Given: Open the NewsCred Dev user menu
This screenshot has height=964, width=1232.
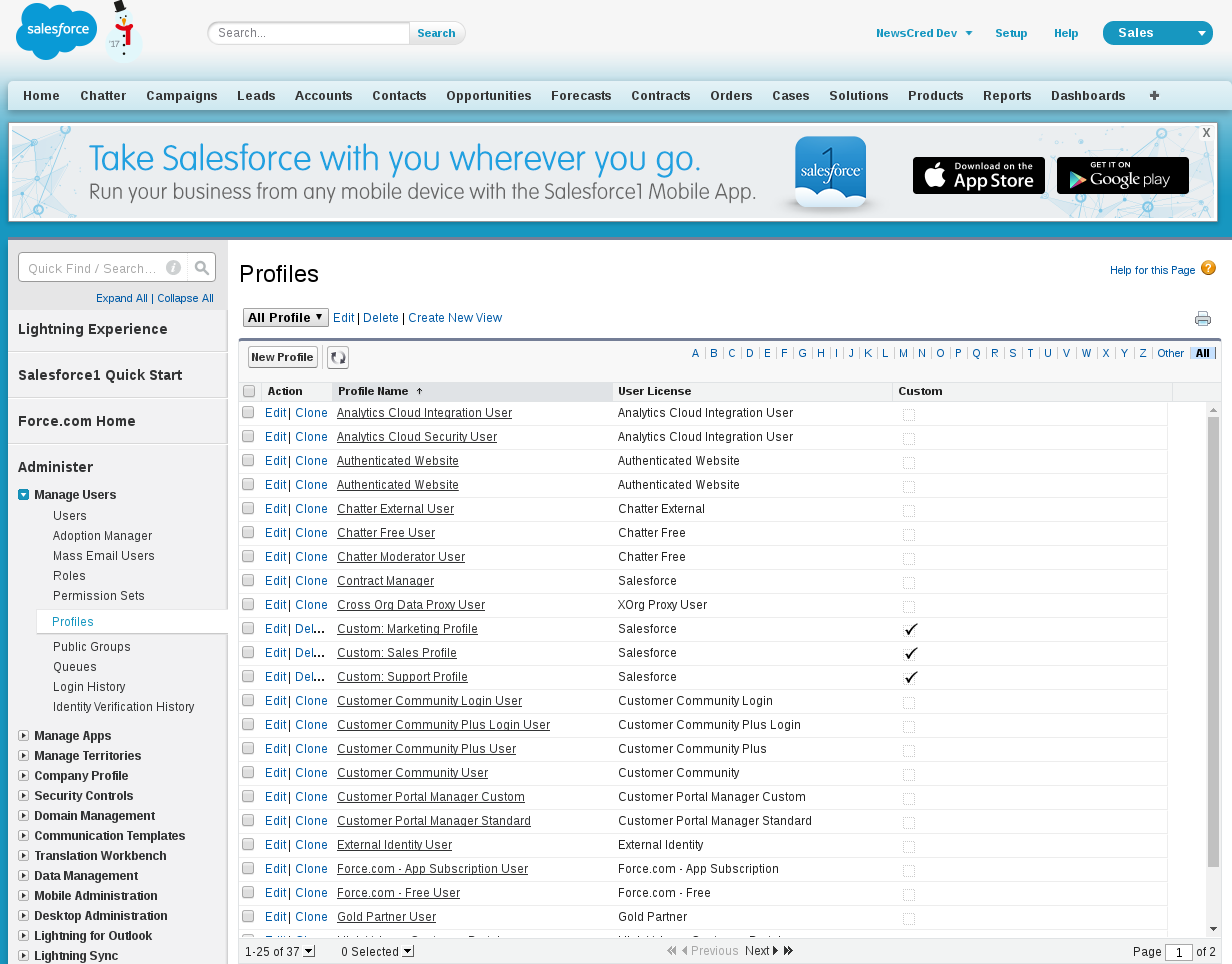Looking at the screenshot, I should (x=924, y=33).
